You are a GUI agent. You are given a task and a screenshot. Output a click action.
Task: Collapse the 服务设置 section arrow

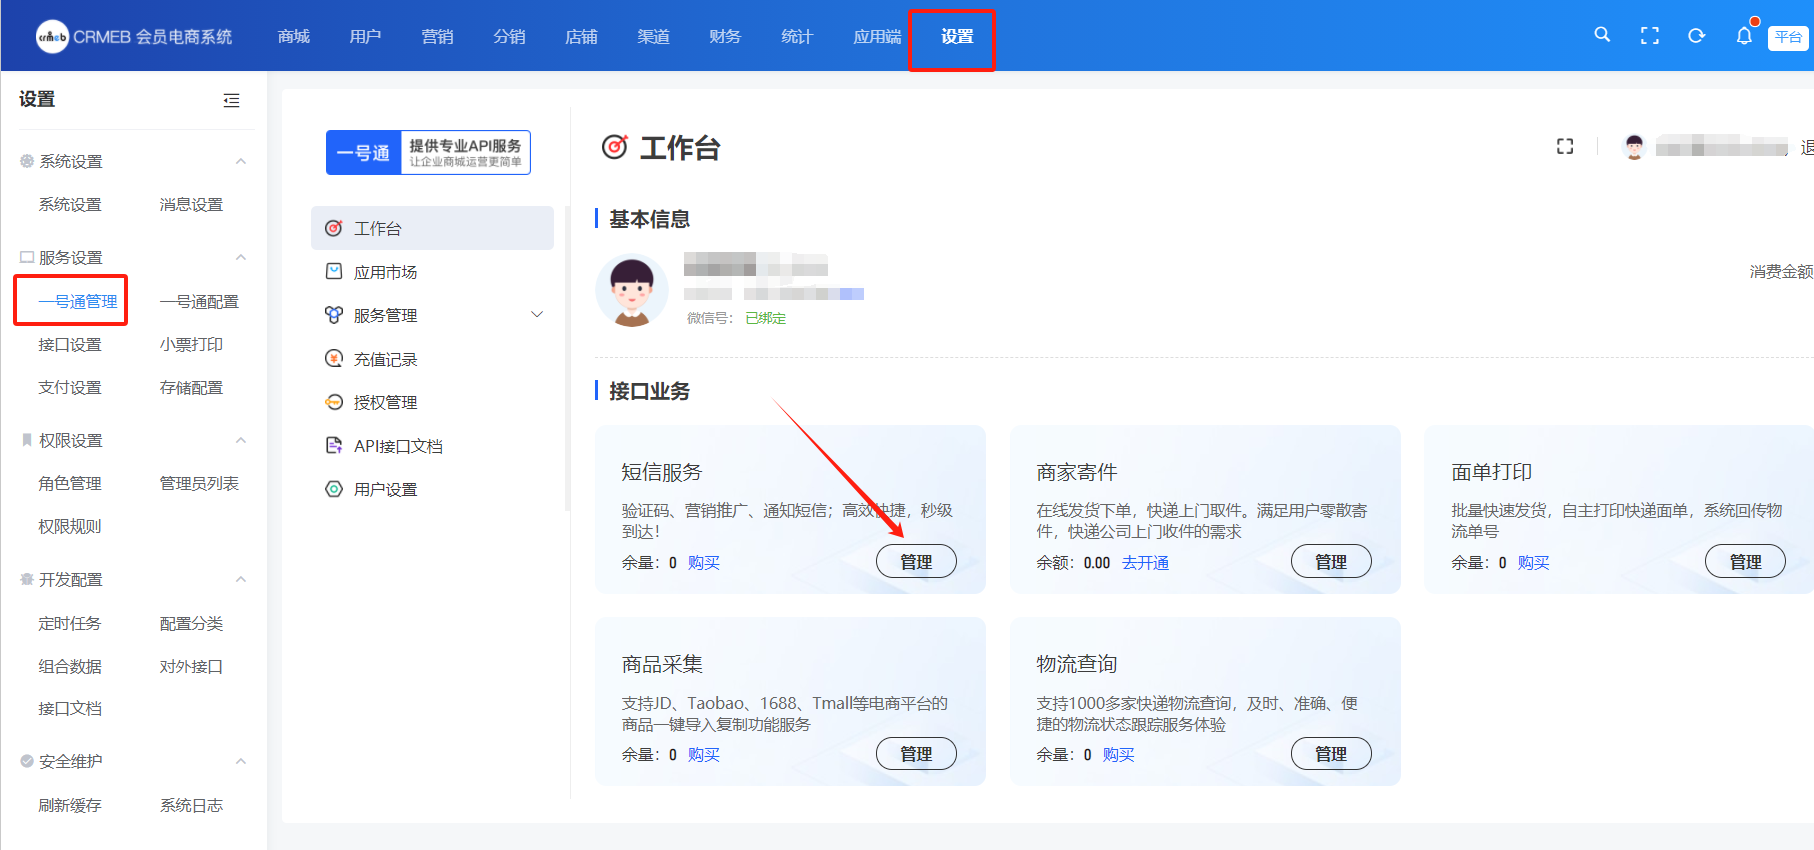click(x=241, y=258)
